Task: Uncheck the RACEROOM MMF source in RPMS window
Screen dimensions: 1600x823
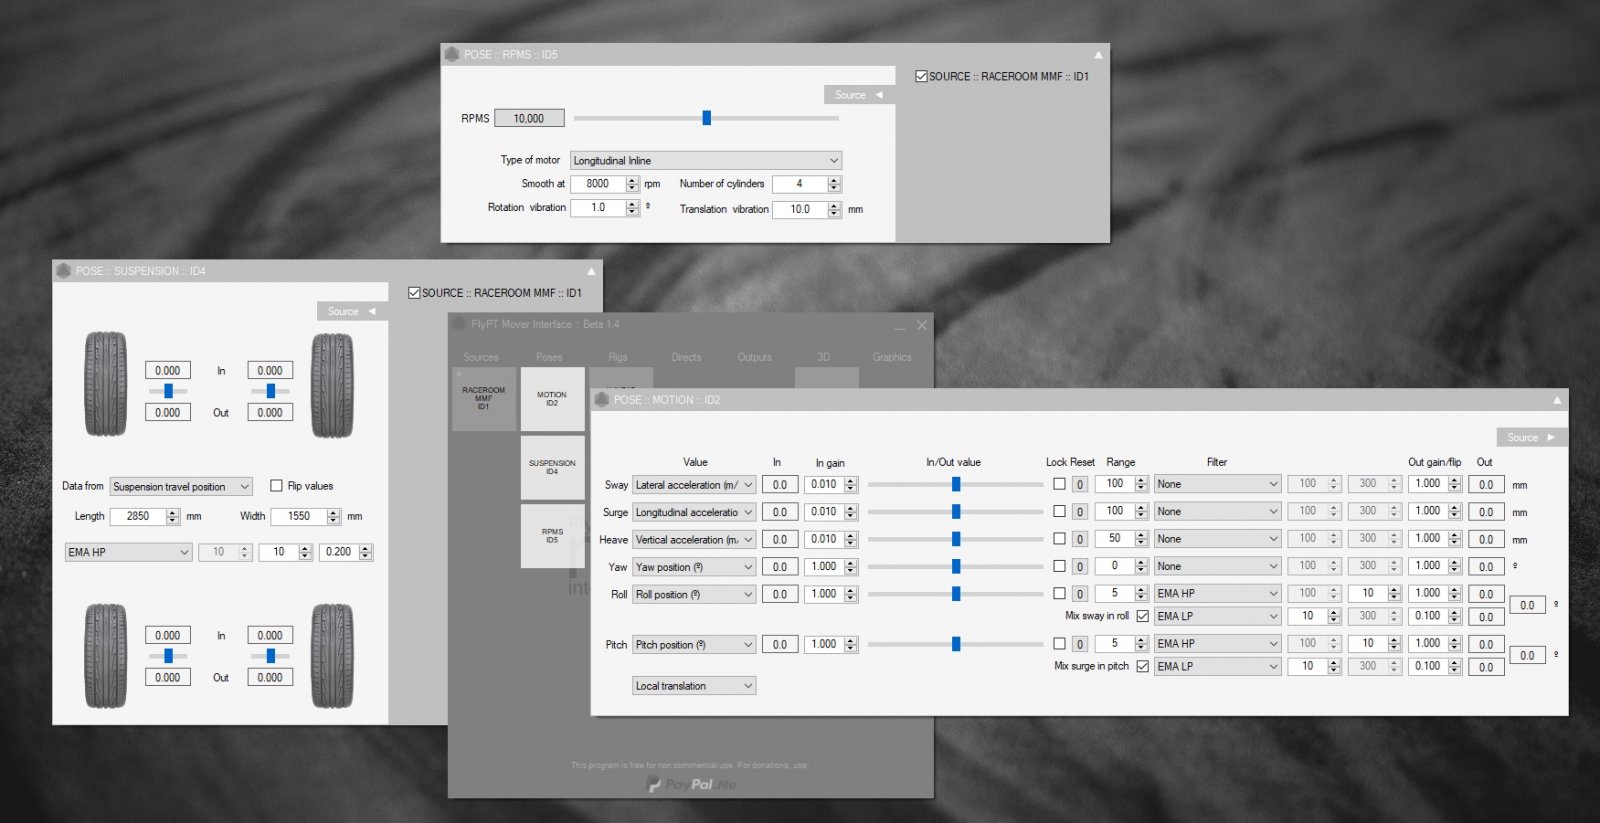Action: tap(921, 76)
